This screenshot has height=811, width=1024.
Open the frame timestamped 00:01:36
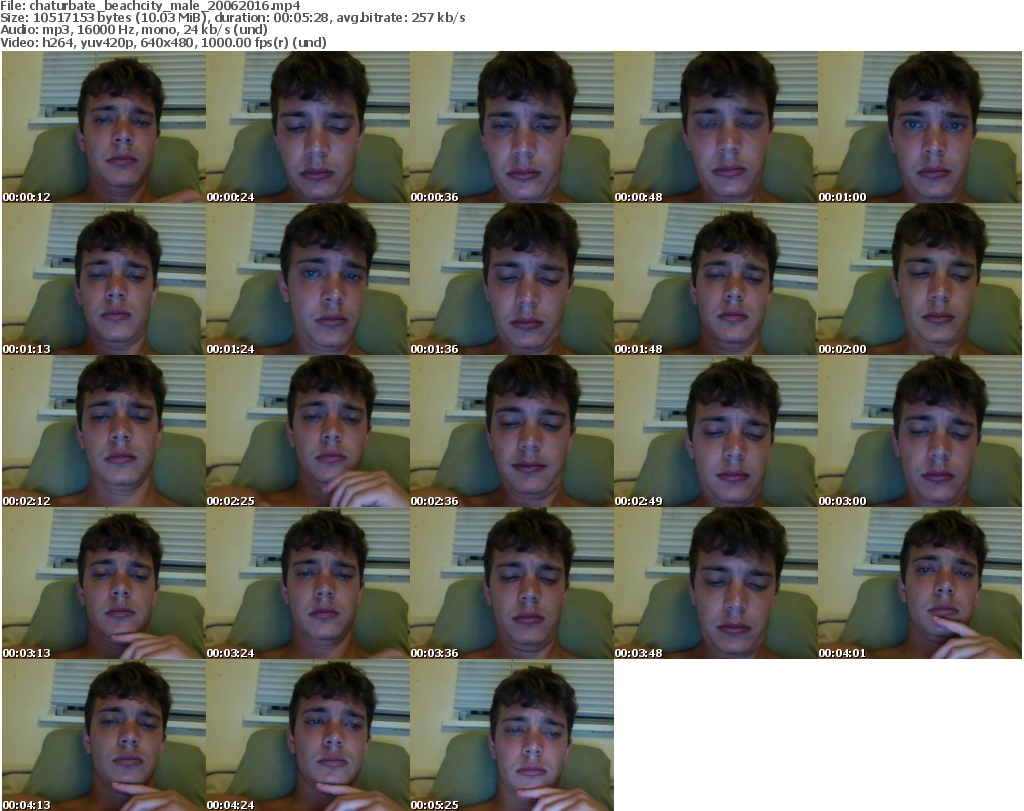point(512,279)
